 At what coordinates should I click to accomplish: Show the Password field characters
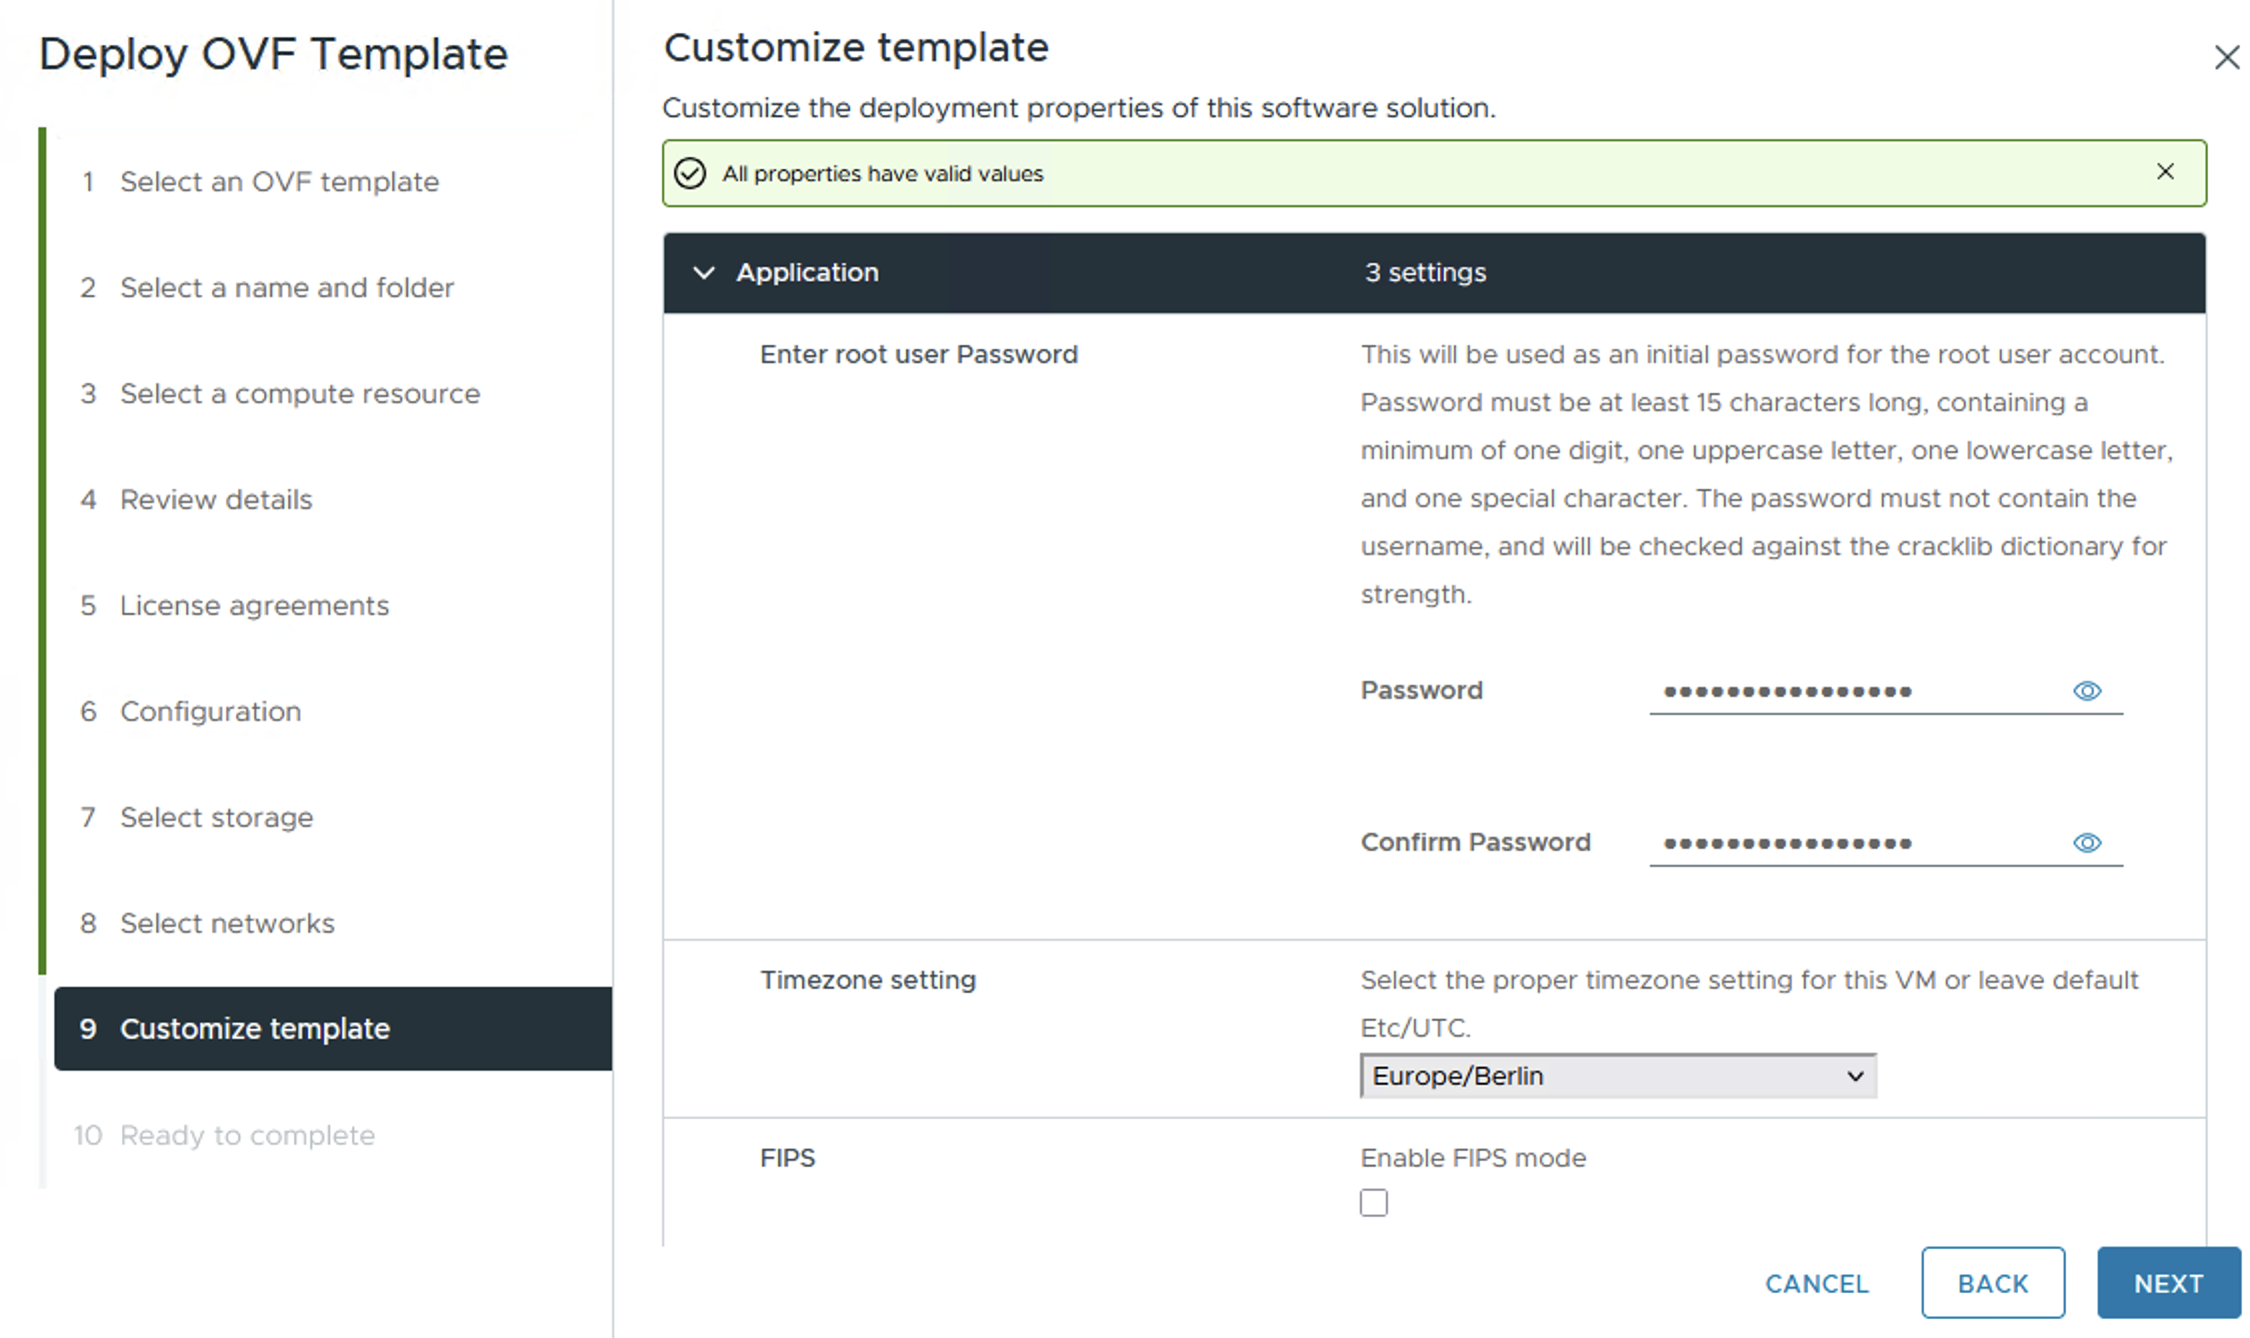pos(2086,691)
